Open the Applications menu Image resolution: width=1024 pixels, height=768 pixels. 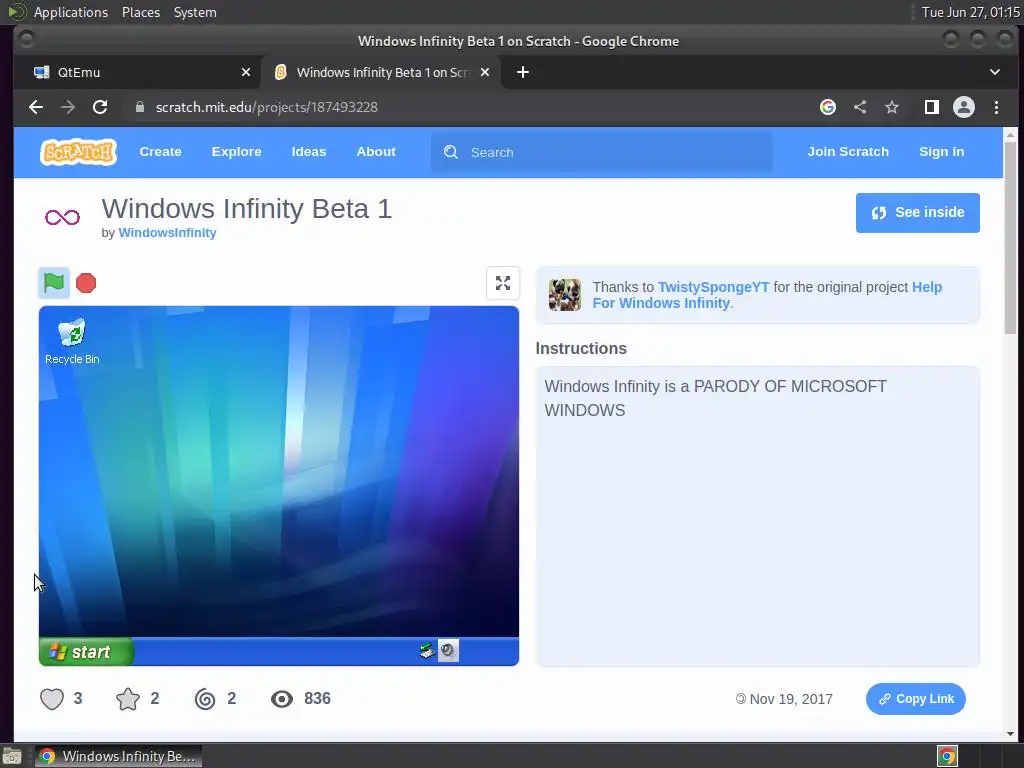(71, 12)
